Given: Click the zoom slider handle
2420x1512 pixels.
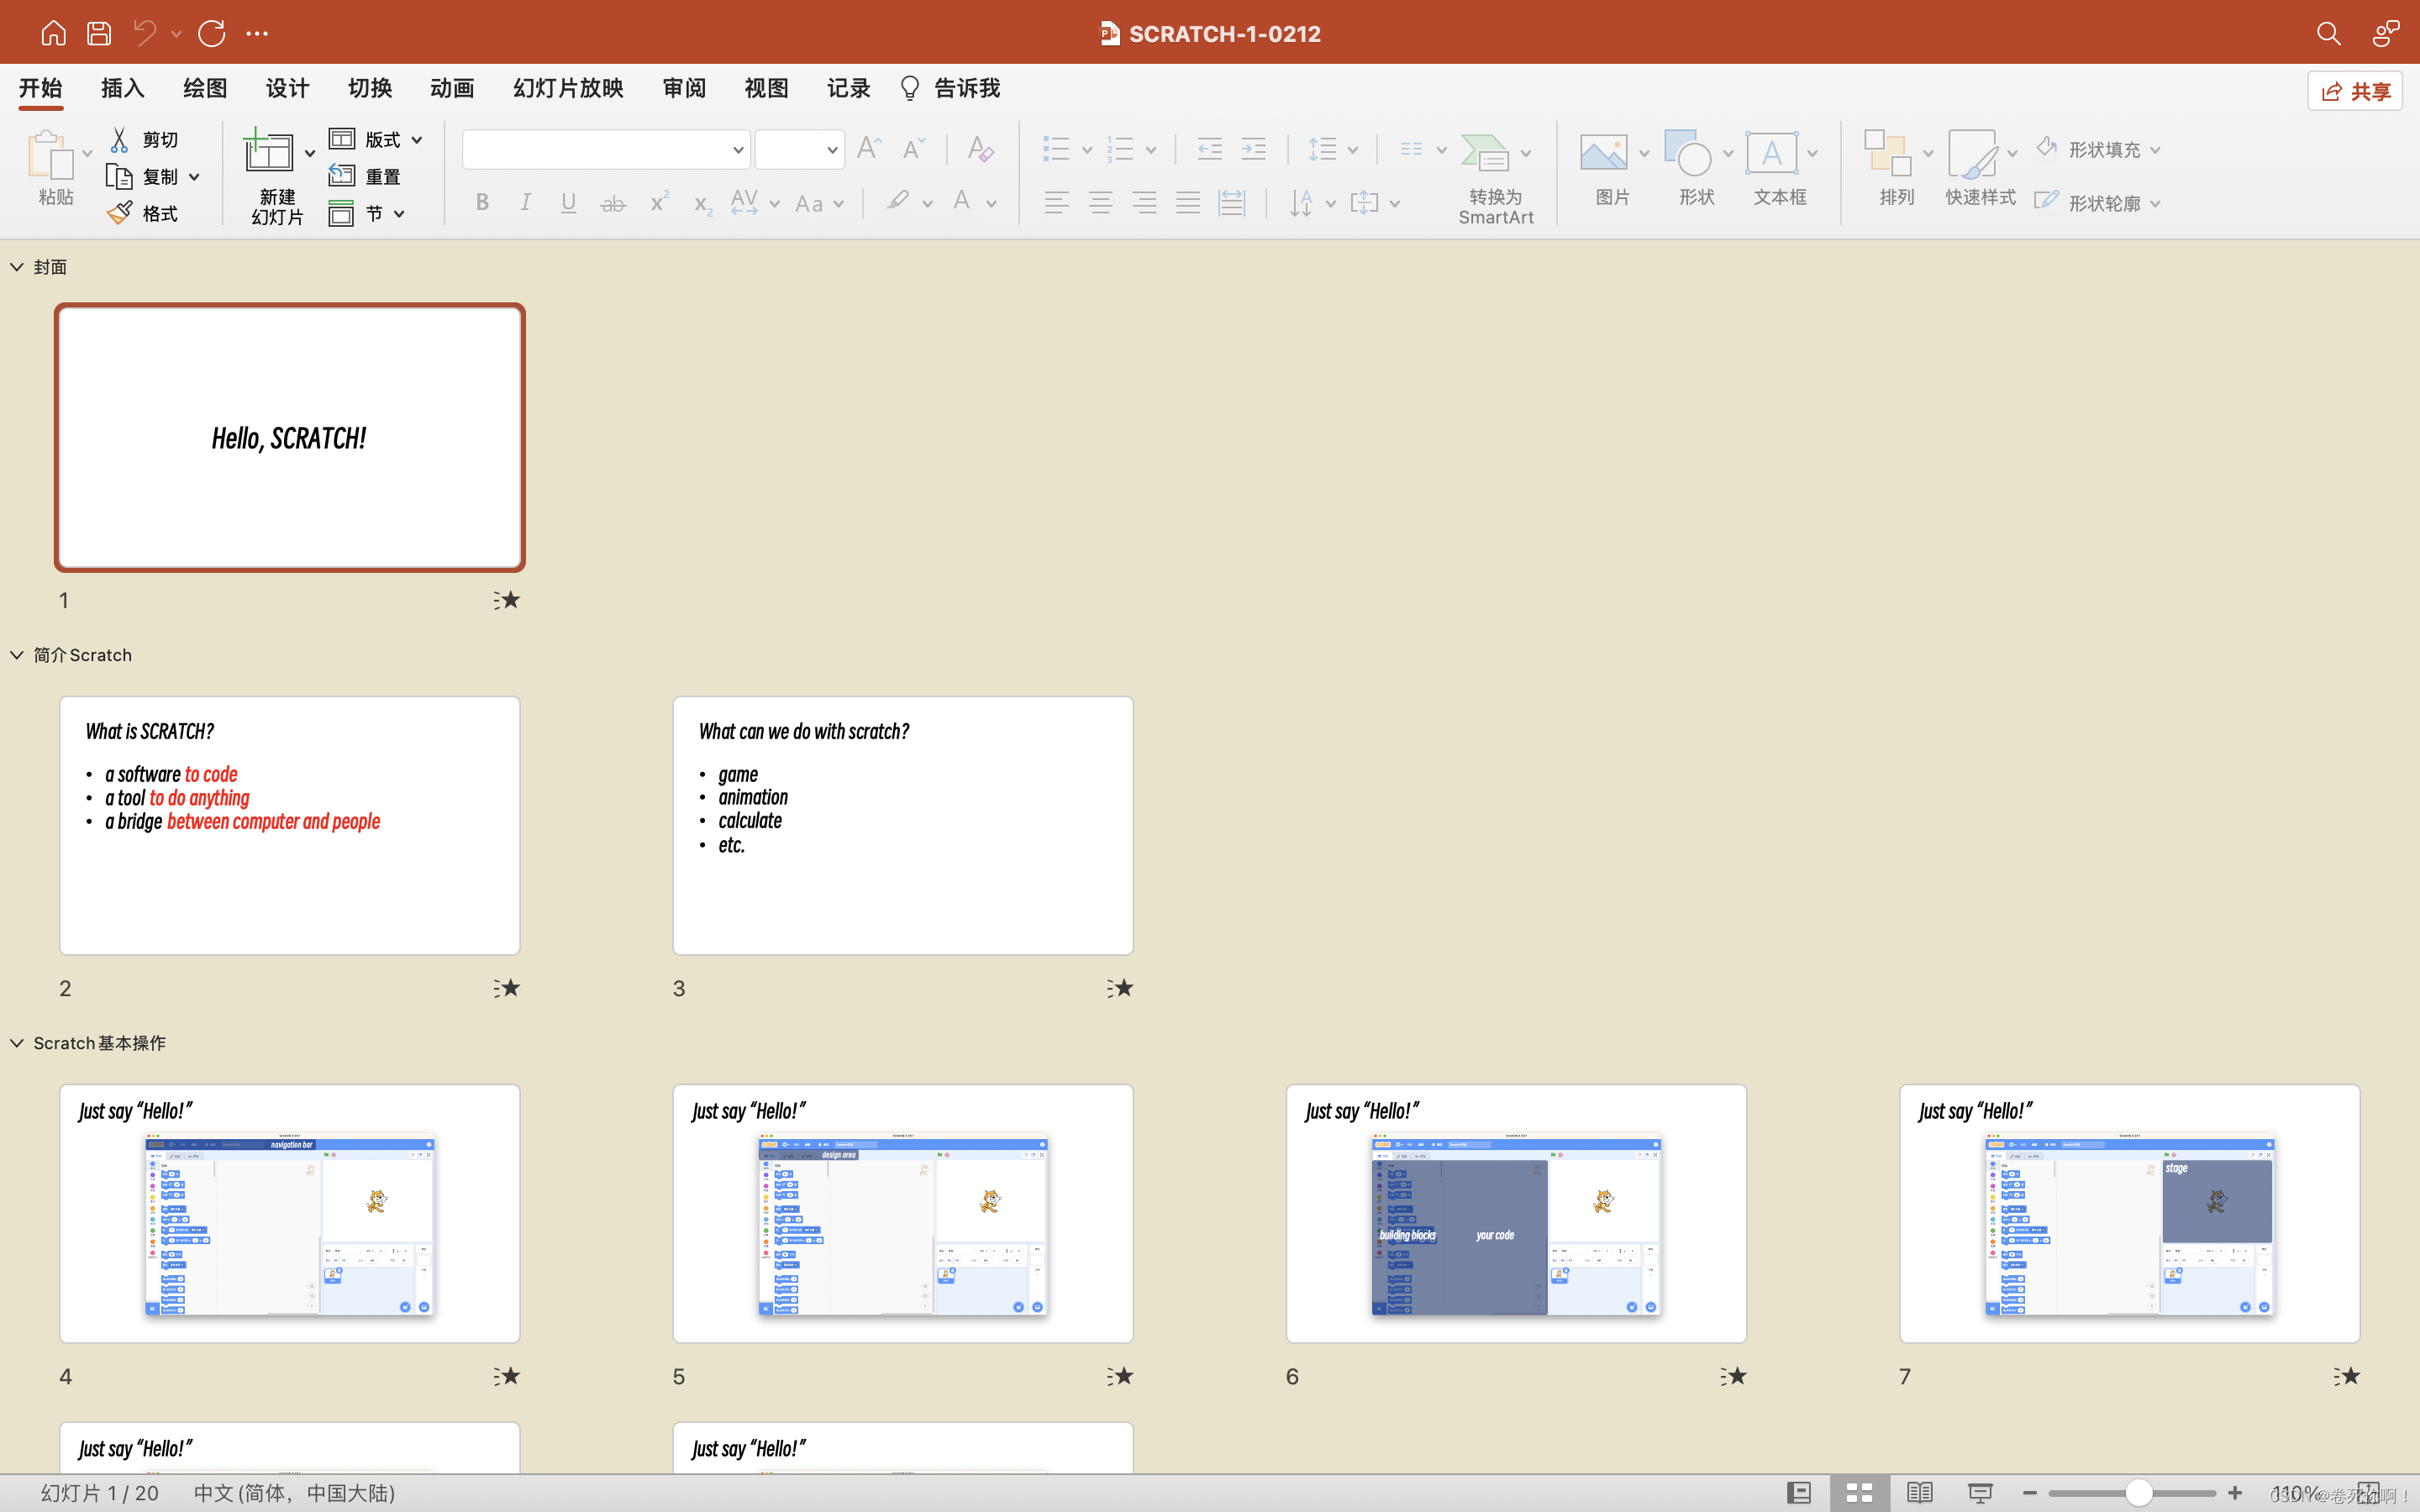Looking at the screenshot, I should [x=2138, y=1492].
